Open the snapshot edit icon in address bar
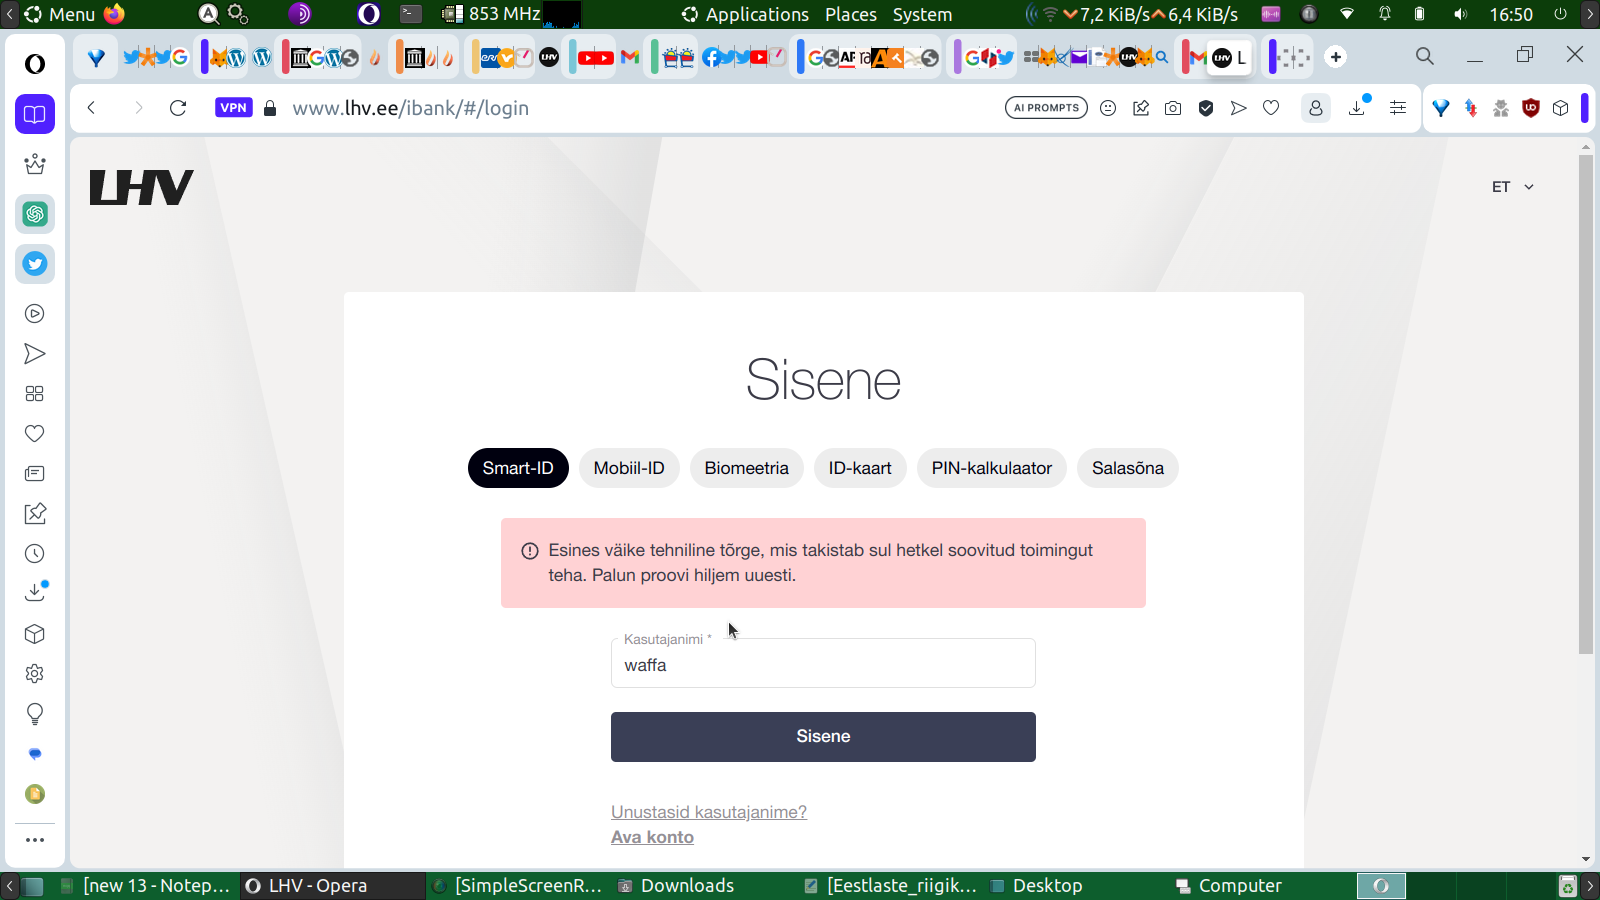The width and height of the screenshot is (1600, 900). 1141,108
